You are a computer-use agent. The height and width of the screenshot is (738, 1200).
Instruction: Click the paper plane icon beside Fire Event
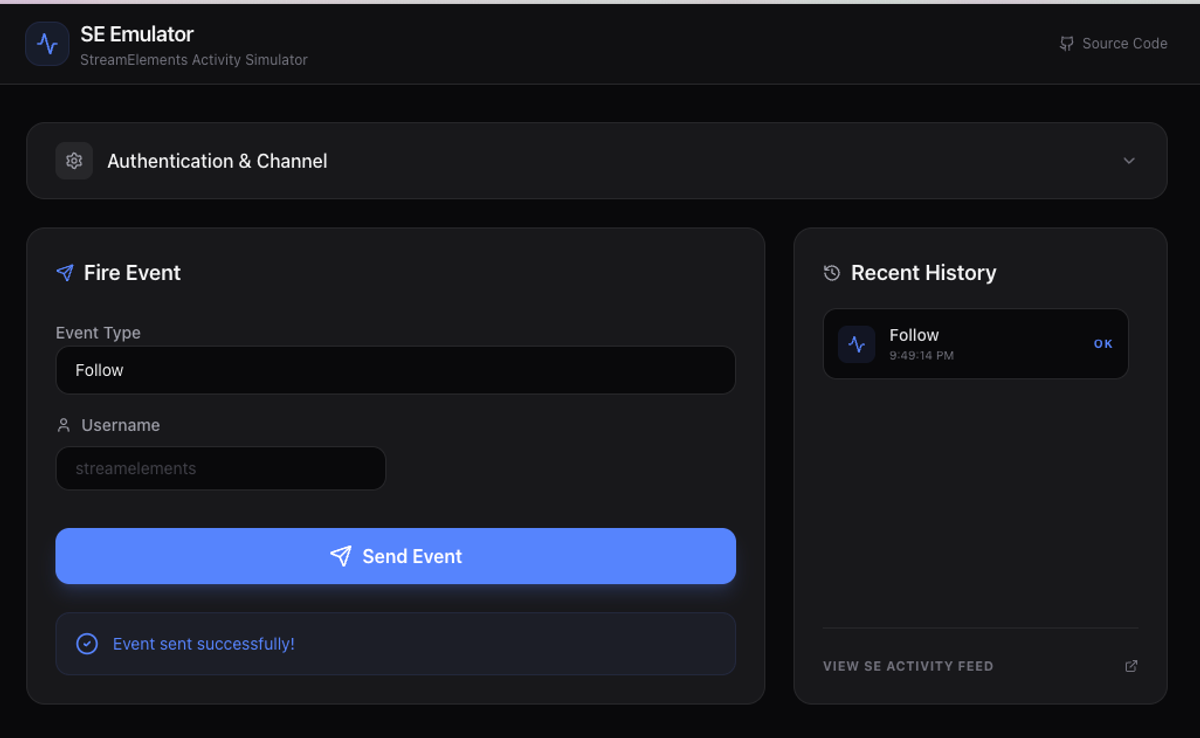coord(65,273)
